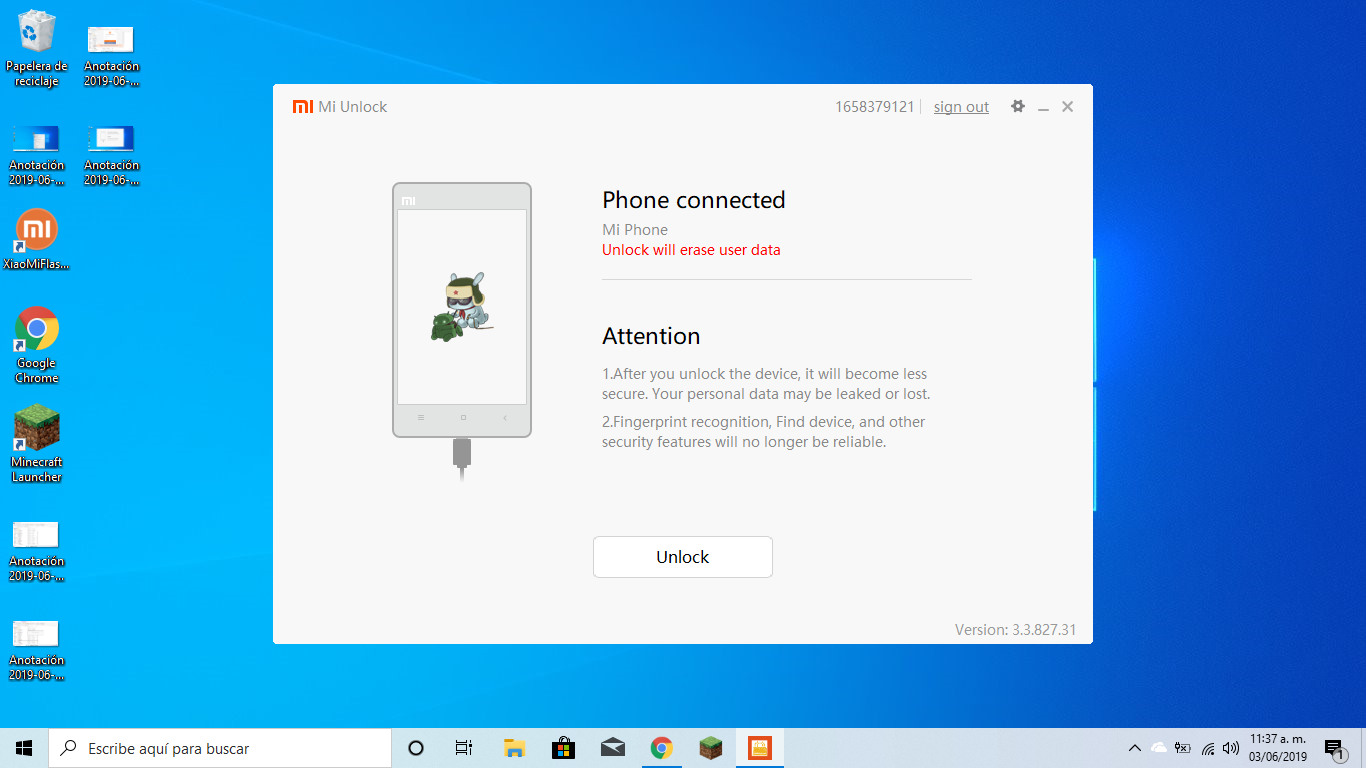Click the Mitu bunny phone illustration
The width and height of the screenshot is (1366, 768).
point(462,306)
